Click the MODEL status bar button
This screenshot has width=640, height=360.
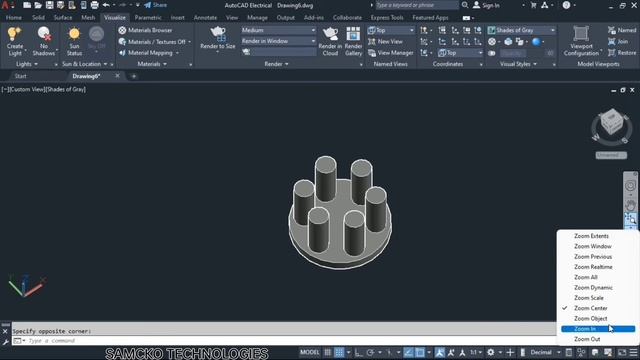tap(310, 352)
